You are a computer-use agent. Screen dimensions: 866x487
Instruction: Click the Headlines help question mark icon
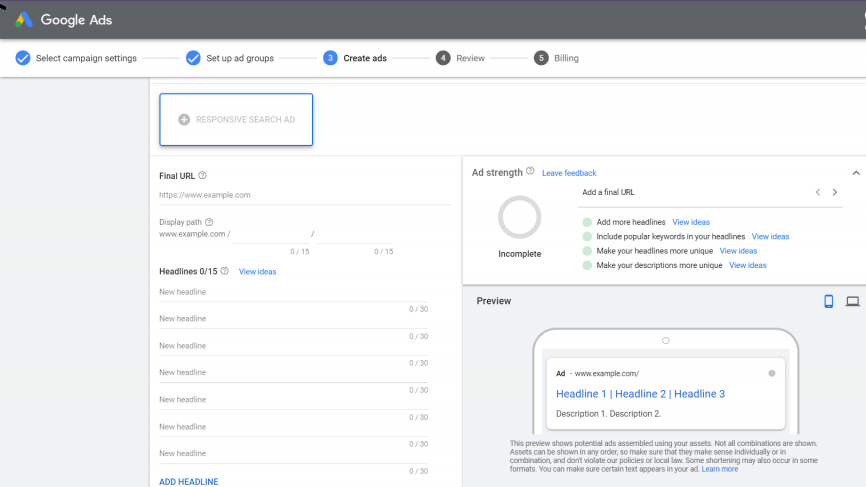pos(225,271)
